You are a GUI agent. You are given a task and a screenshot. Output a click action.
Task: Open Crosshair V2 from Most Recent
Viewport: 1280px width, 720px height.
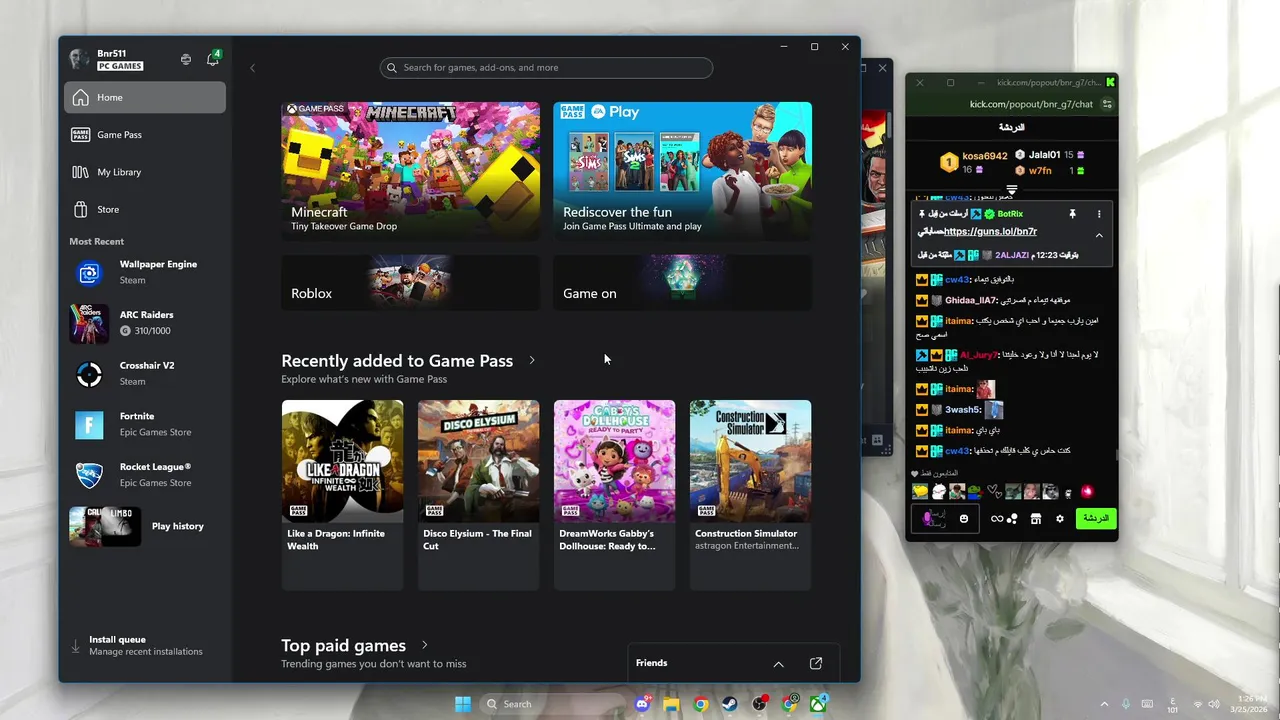145,373
